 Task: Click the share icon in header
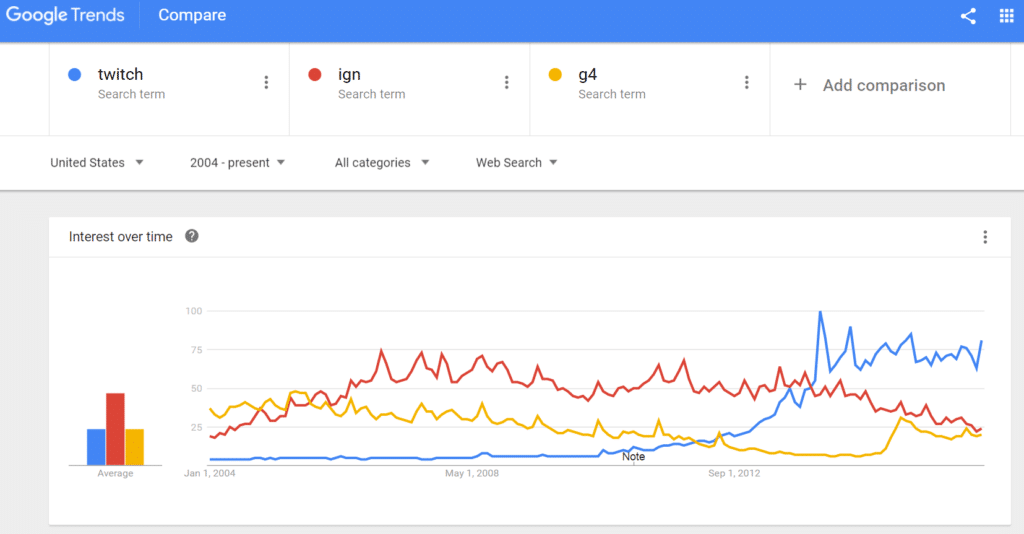[968, 16]
